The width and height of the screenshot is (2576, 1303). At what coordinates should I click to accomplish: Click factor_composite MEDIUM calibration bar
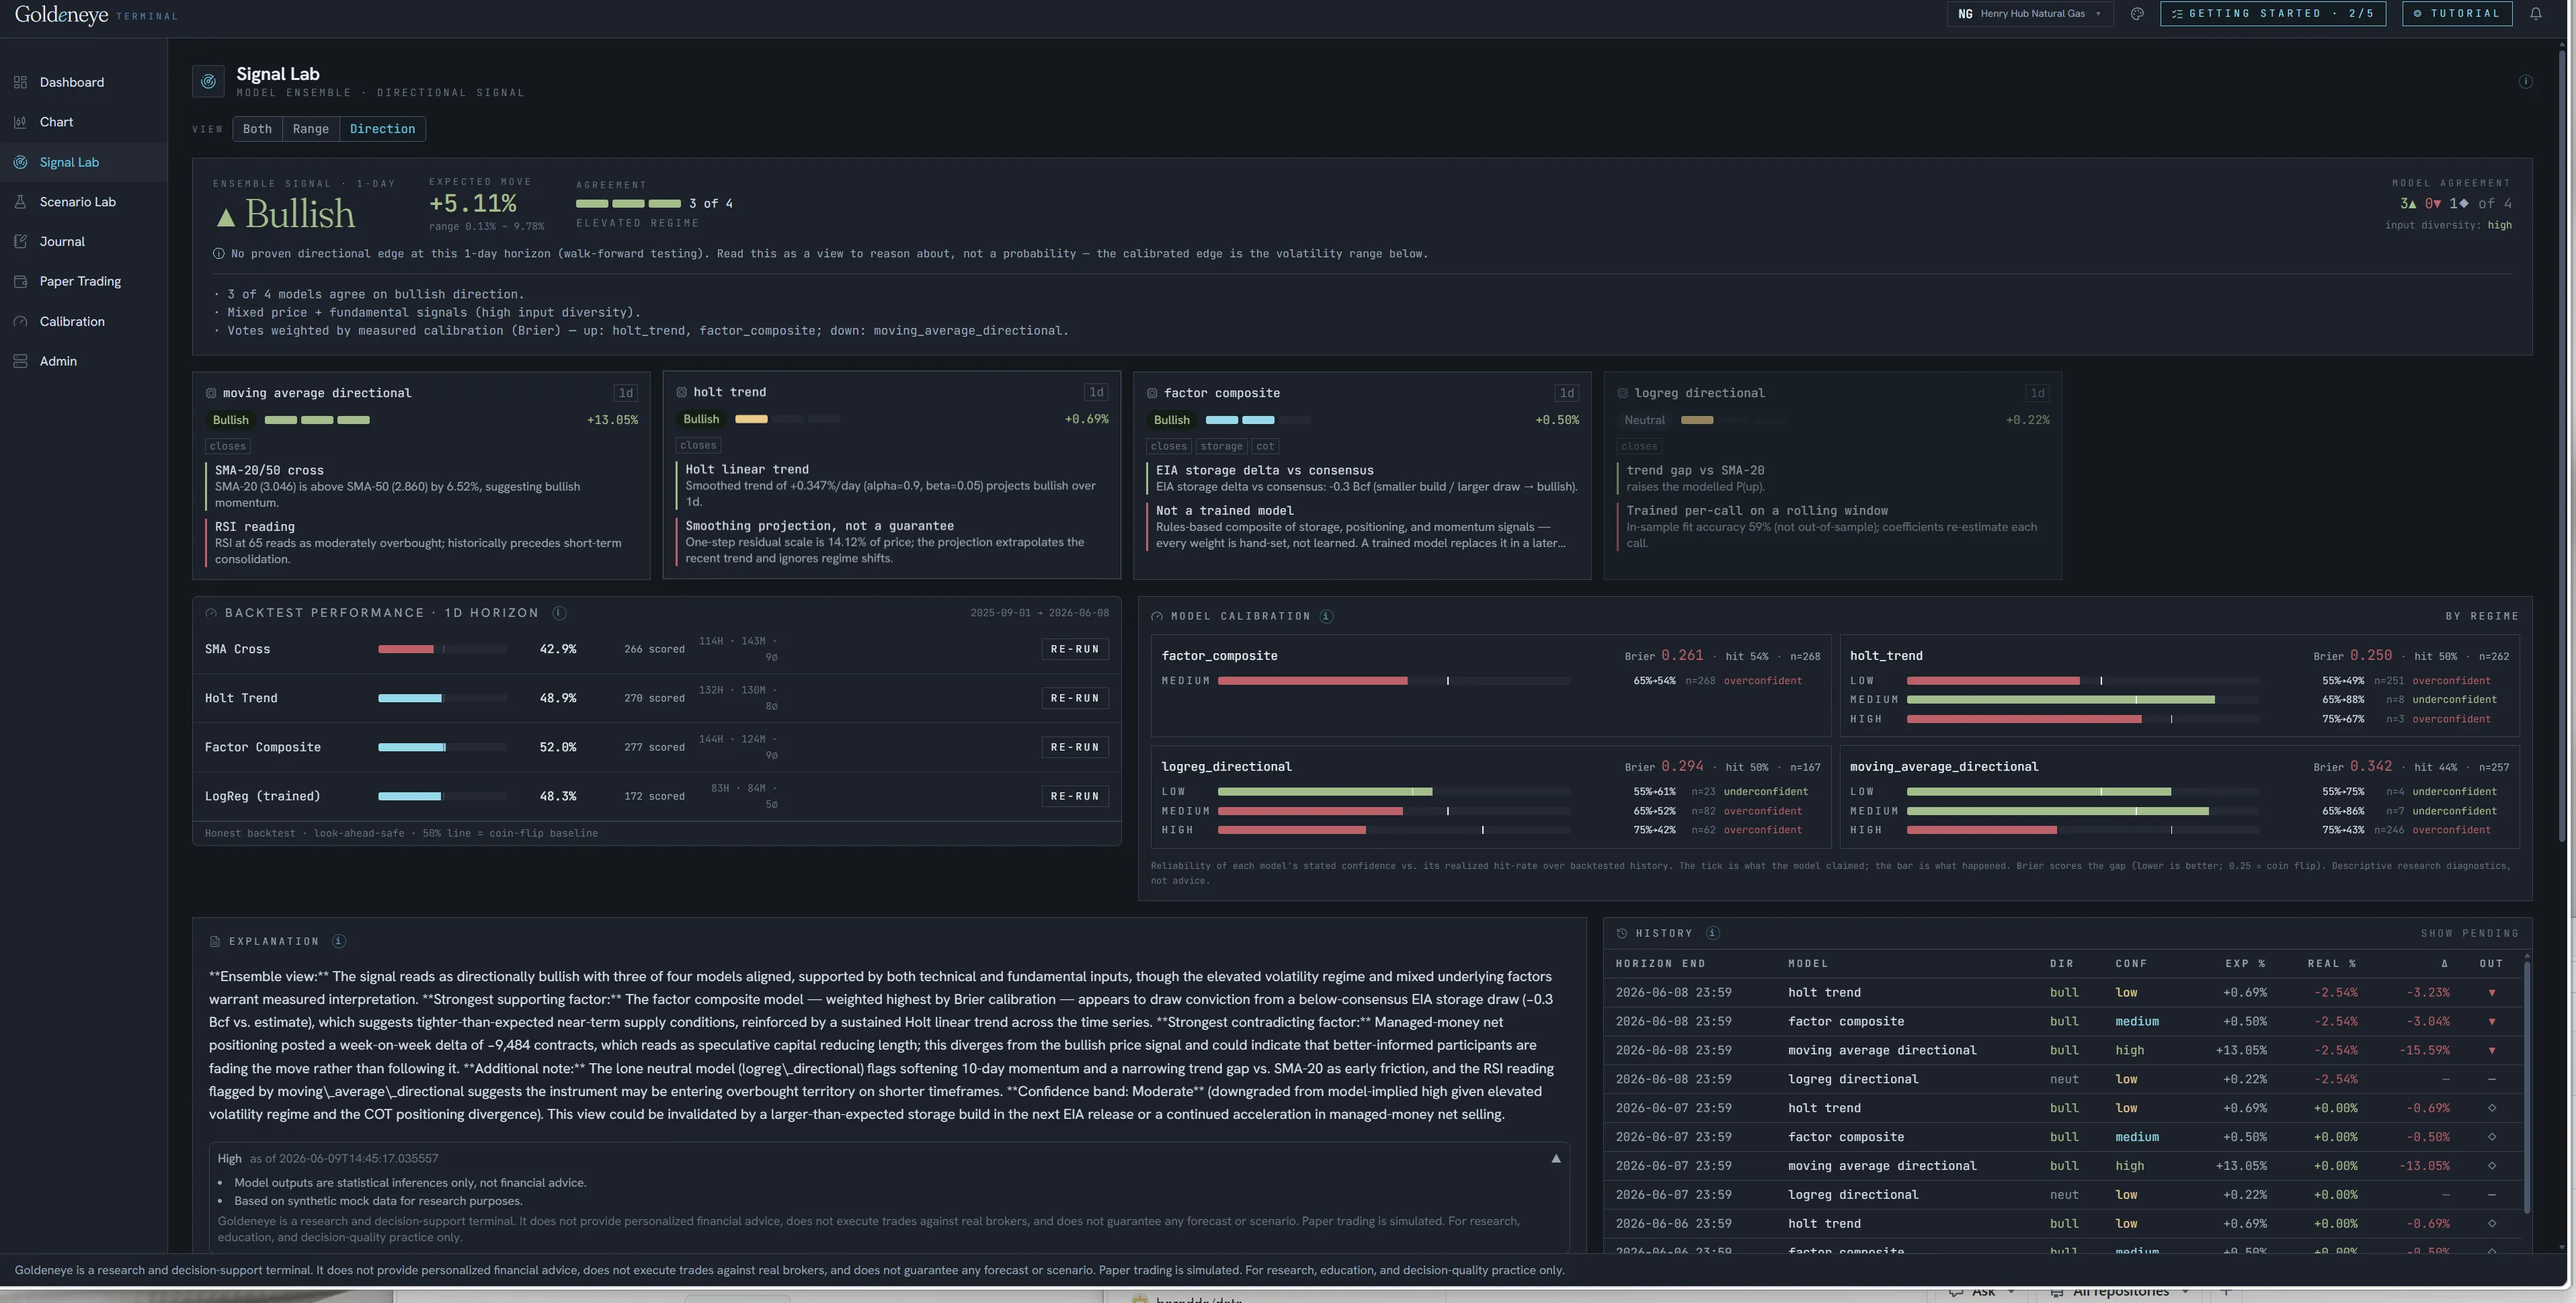click(x=1393, y=681)
